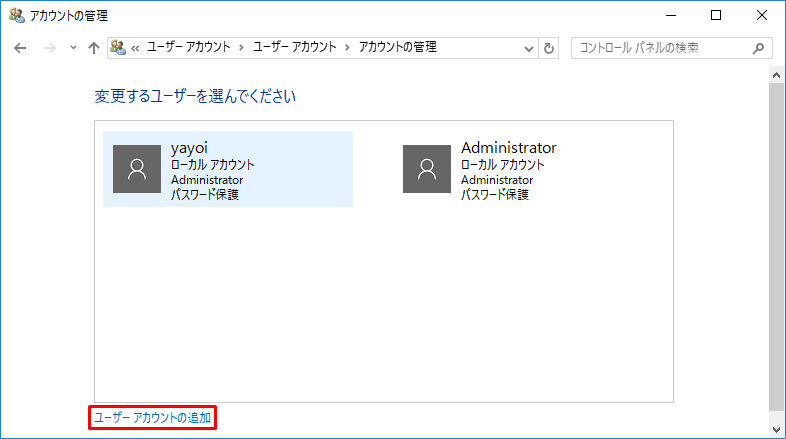Click the magnifier search icon

coord(758,48)
